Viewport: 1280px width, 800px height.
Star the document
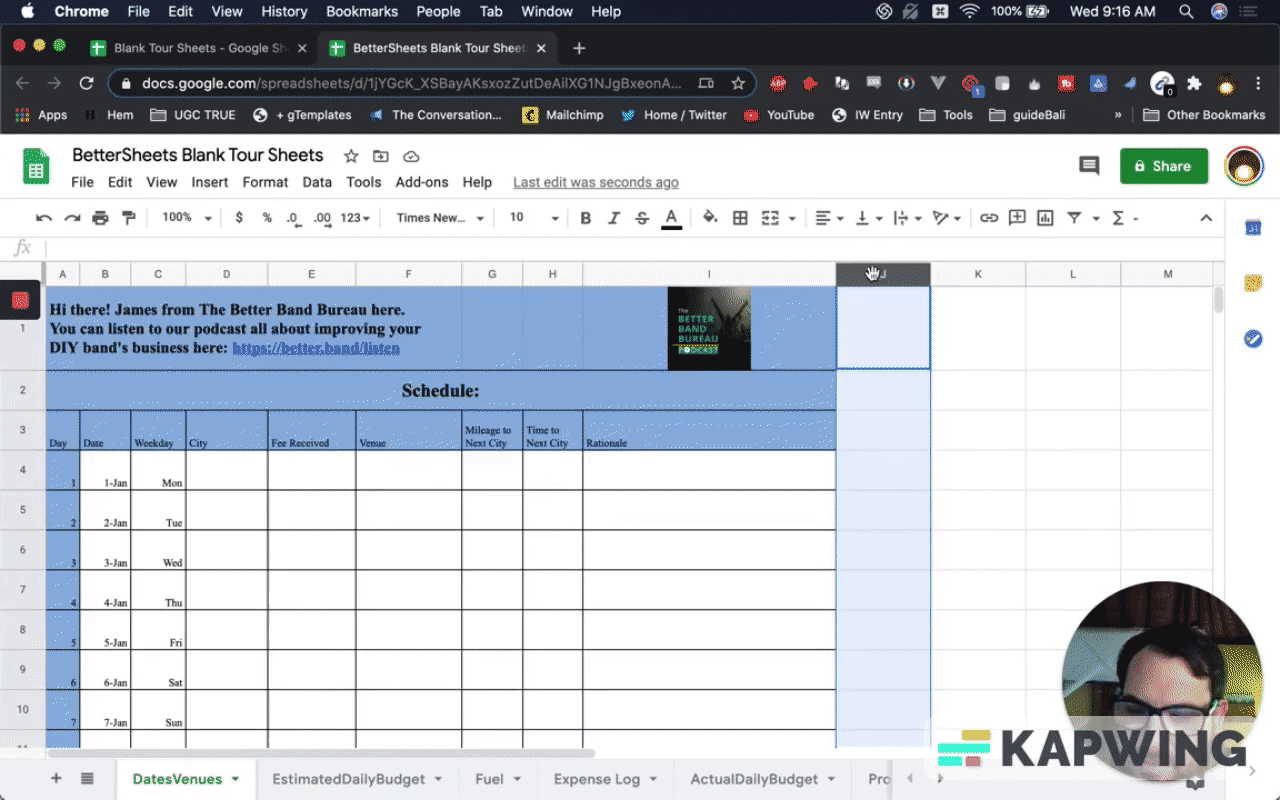tap(351, 156)
